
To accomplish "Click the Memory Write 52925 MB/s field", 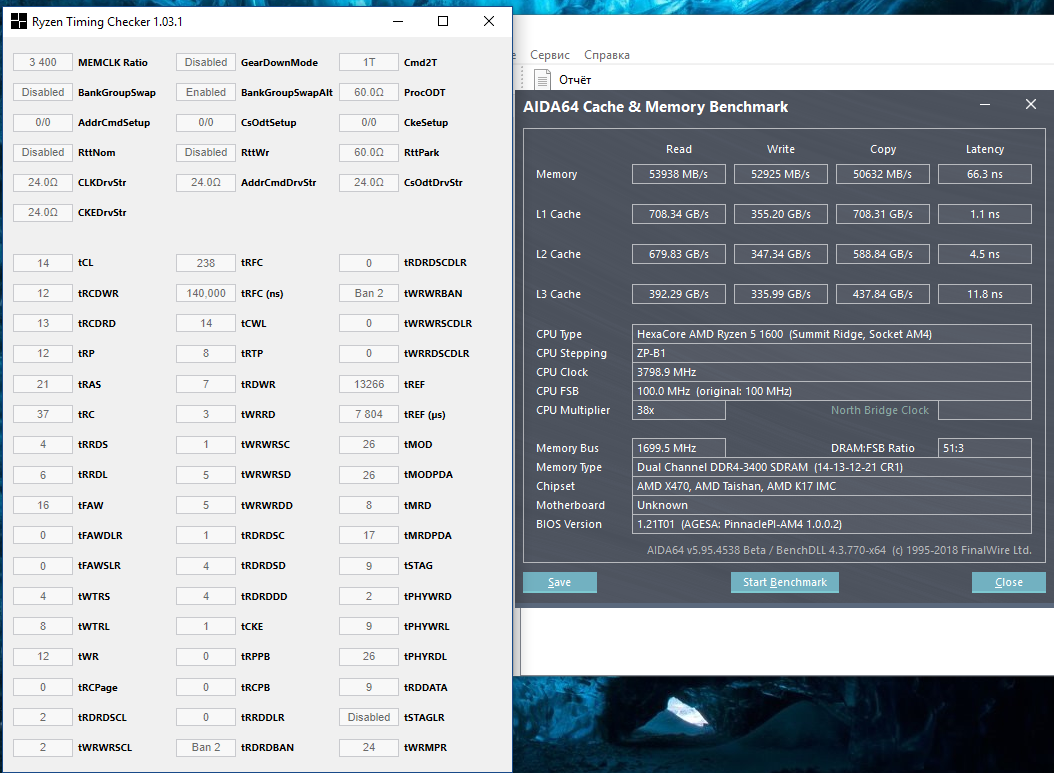I will coord(780,174).
